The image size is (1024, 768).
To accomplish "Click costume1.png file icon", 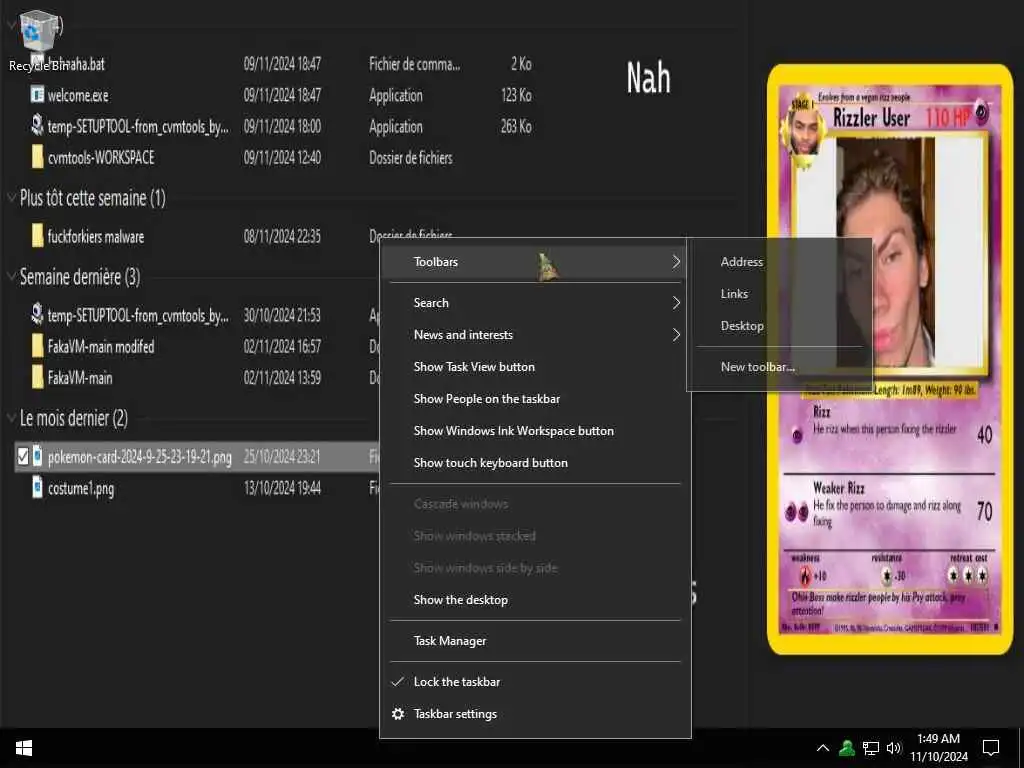I will click(37, 487).
